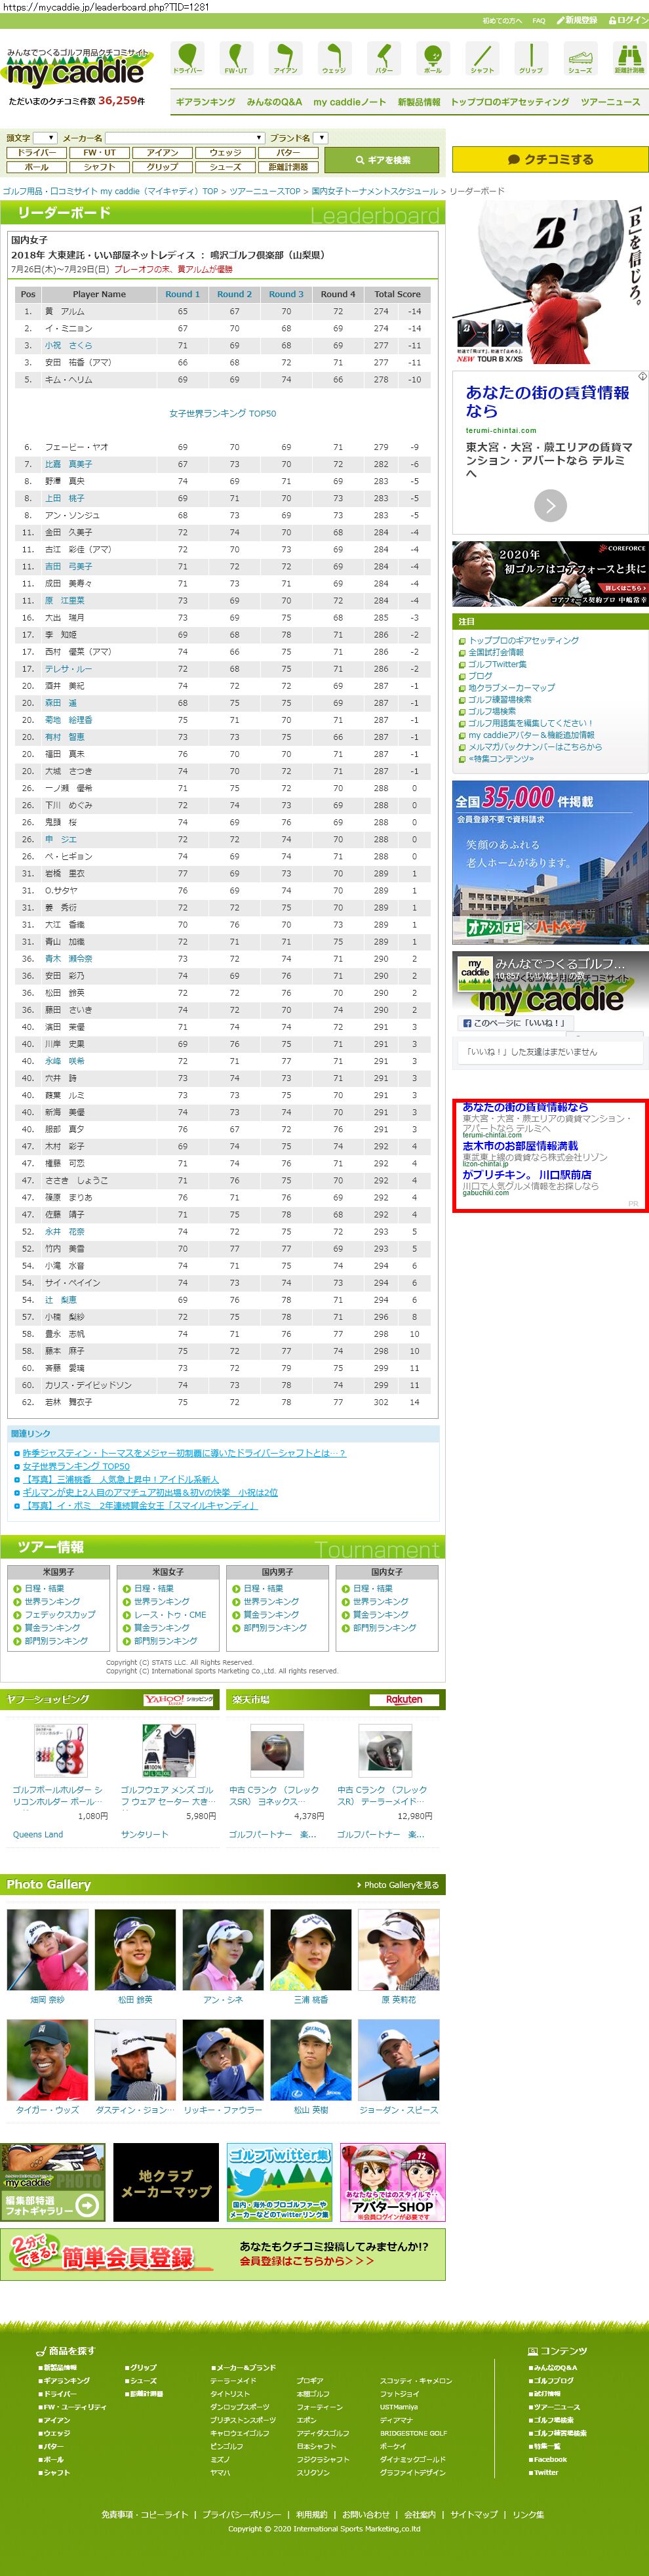Click the ボール golf ball icon
Viewport: 649px width, 2576px height.
(x=432, y=58)
